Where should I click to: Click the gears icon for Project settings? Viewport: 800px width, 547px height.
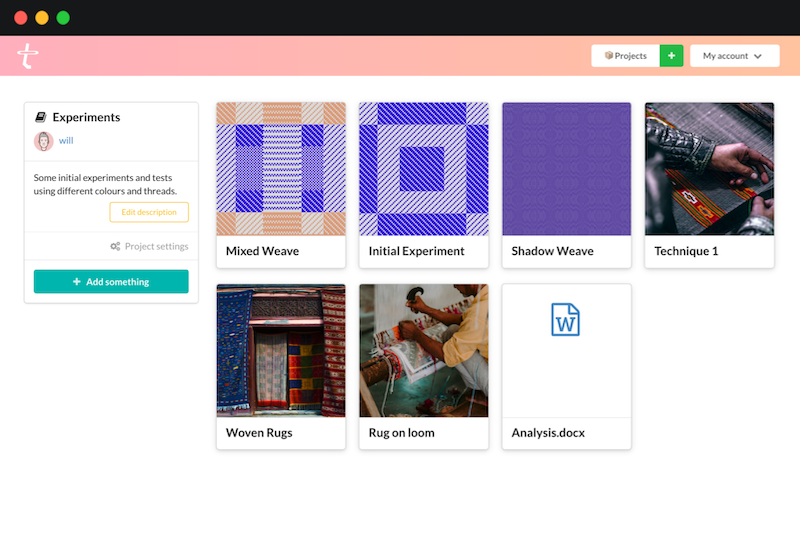115,246
